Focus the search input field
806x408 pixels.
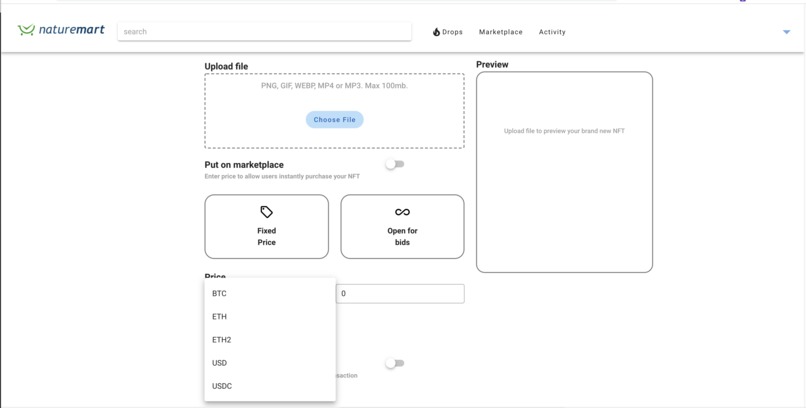coord(264,31)
